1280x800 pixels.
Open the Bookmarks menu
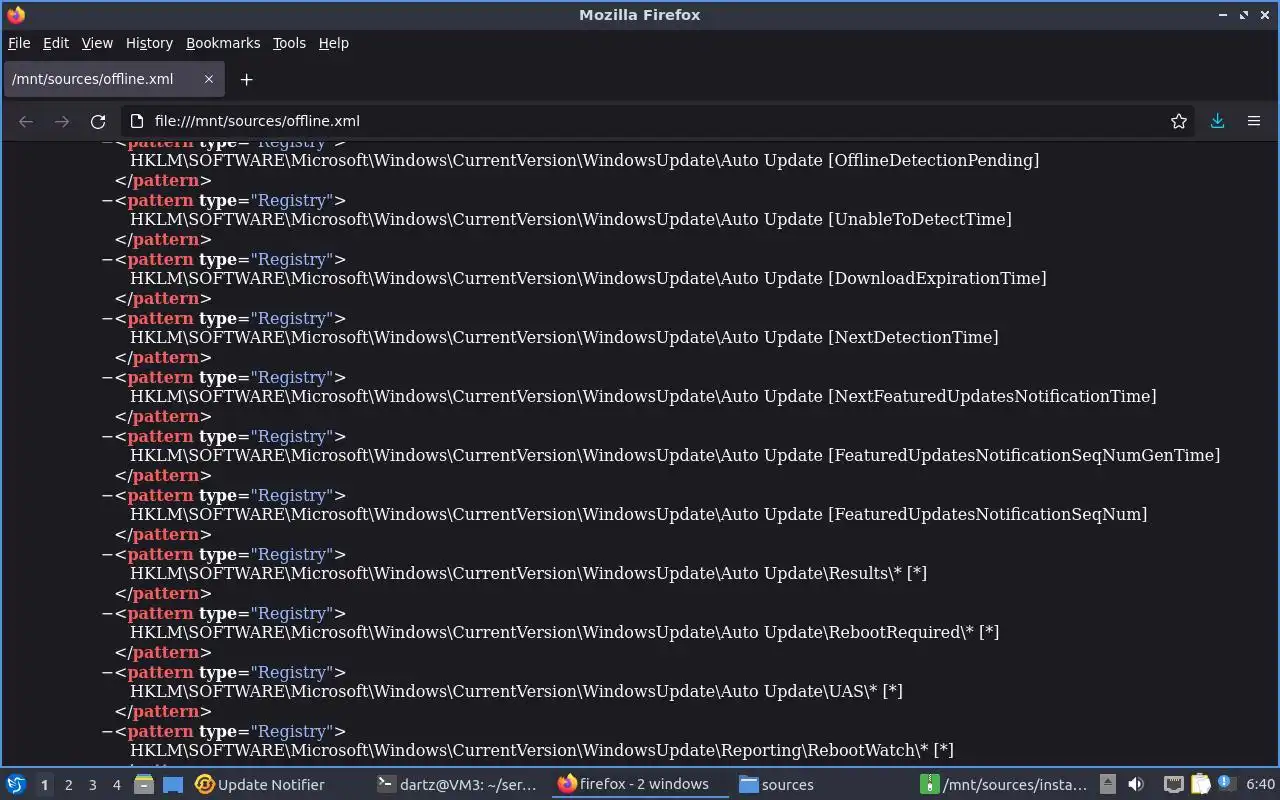pos(223,43)
